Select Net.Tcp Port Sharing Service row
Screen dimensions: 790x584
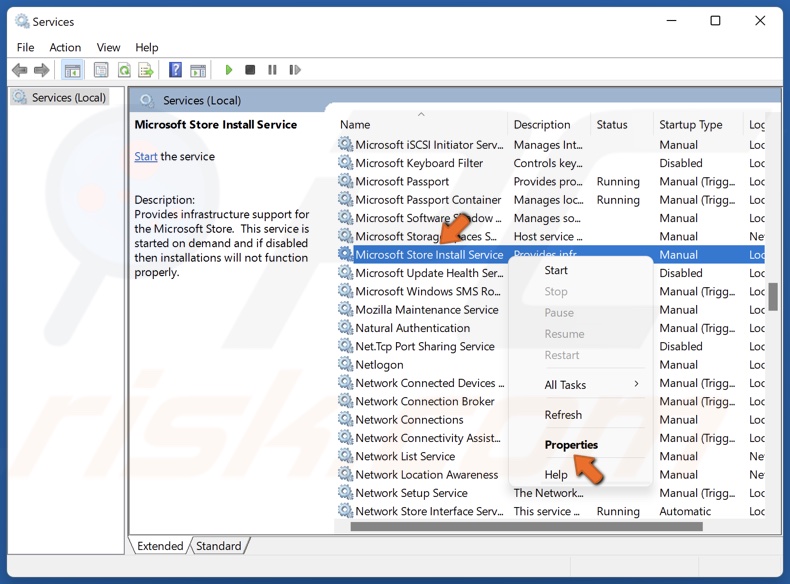[x=425, y=346]
